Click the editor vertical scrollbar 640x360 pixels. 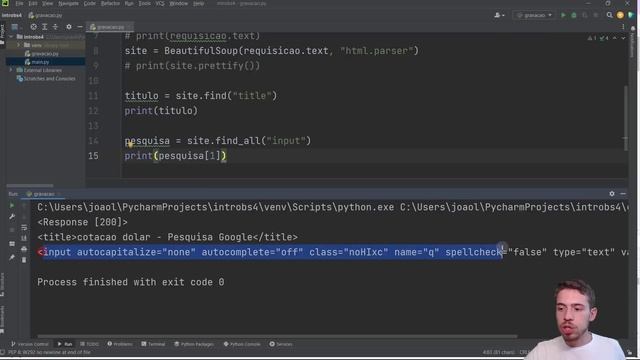[625, 118]
